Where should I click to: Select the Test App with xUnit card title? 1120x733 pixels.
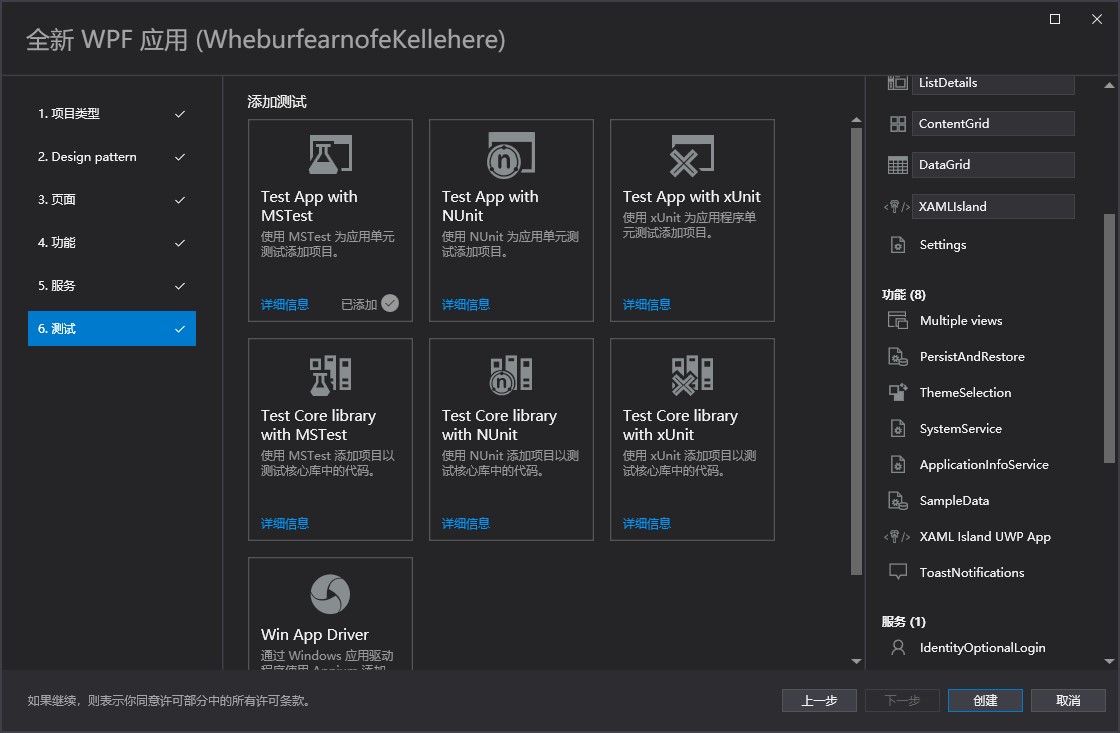point(691,196)
